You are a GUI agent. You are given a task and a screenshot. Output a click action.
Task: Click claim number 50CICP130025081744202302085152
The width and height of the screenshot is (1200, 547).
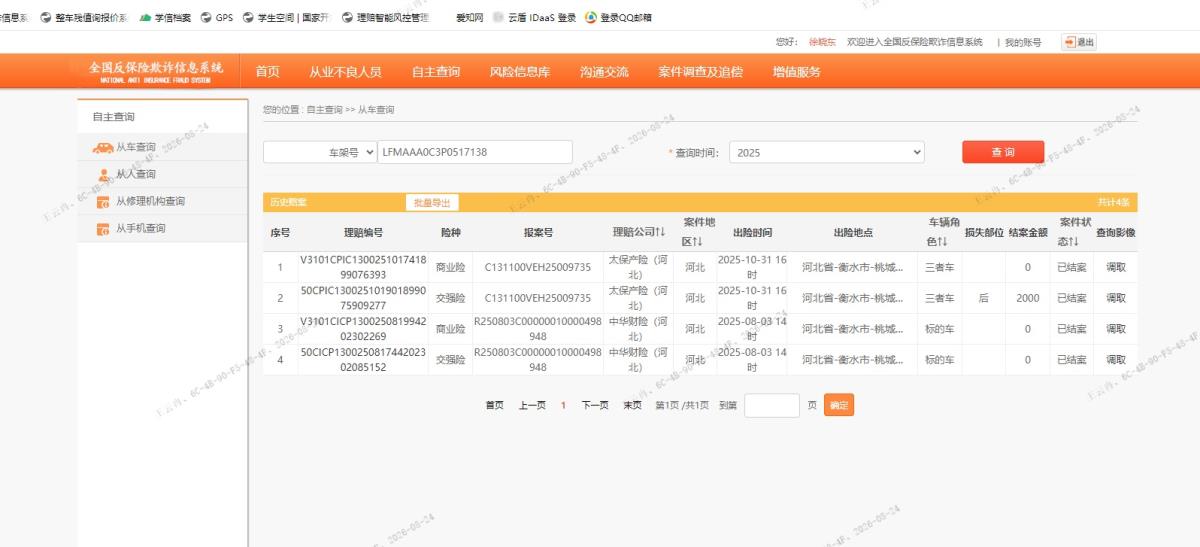pos(363,359)
